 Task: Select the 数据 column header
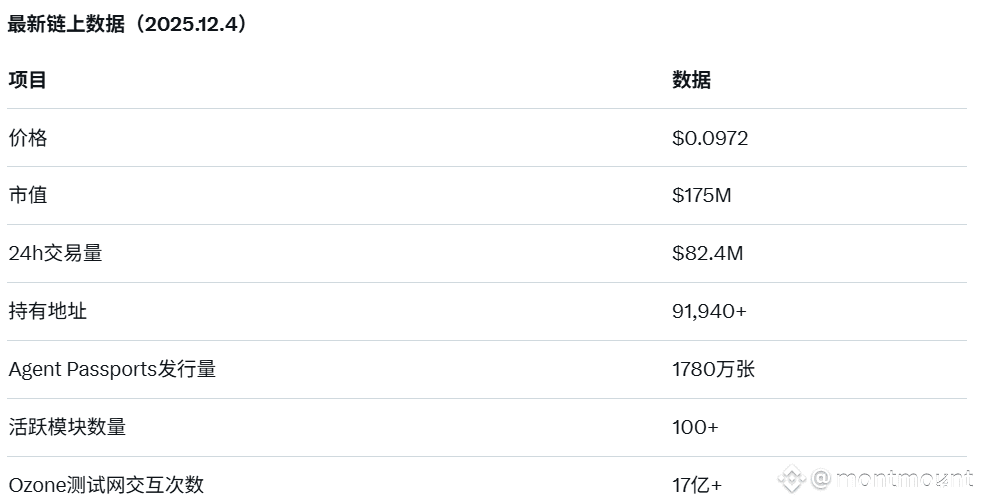coord(691,80)
